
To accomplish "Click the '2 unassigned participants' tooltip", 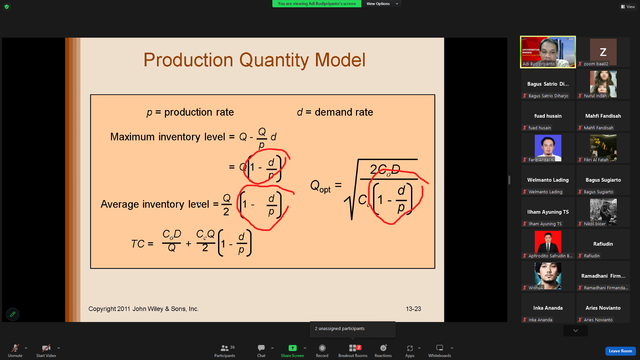I will pos(353,329).
